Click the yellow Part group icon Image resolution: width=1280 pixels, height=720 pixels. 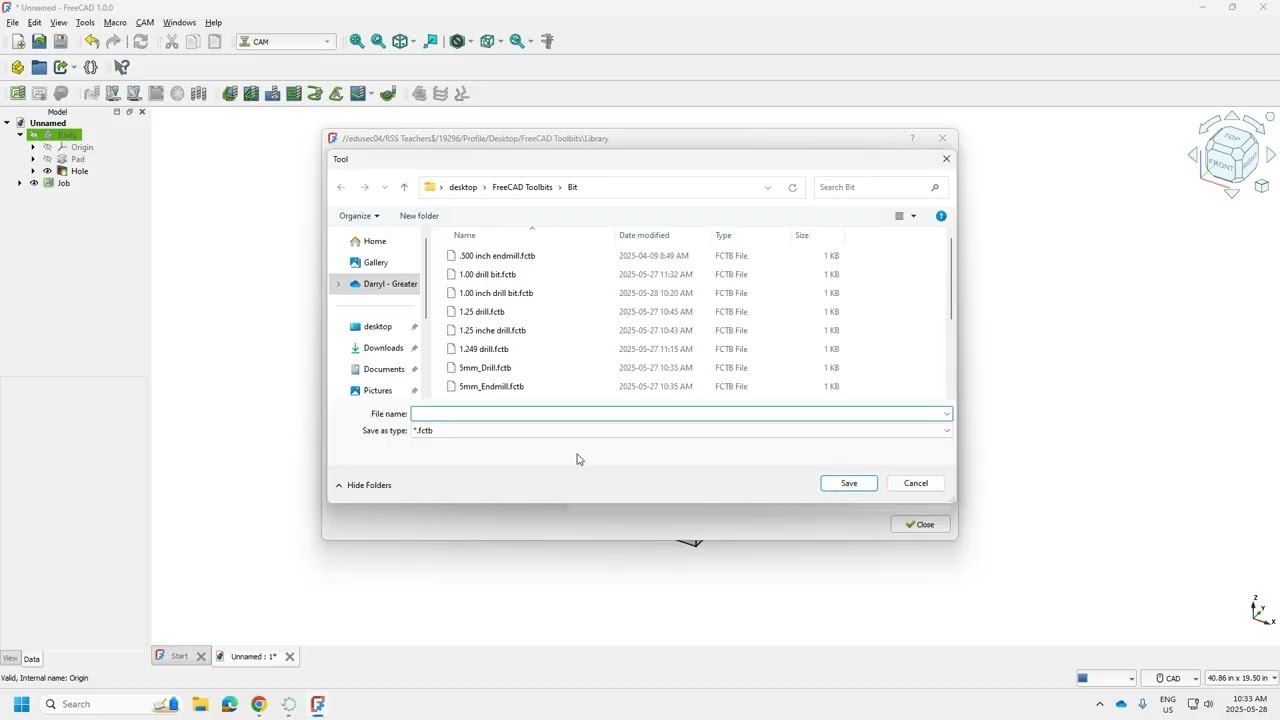pyautogui.click(x=18, y=67)
